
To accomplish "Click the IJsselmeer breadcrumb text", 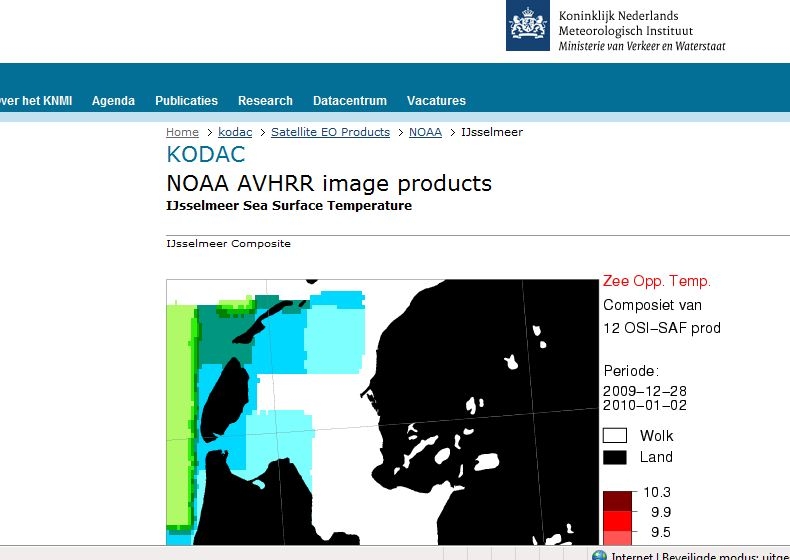I will (x=492, y=132).
